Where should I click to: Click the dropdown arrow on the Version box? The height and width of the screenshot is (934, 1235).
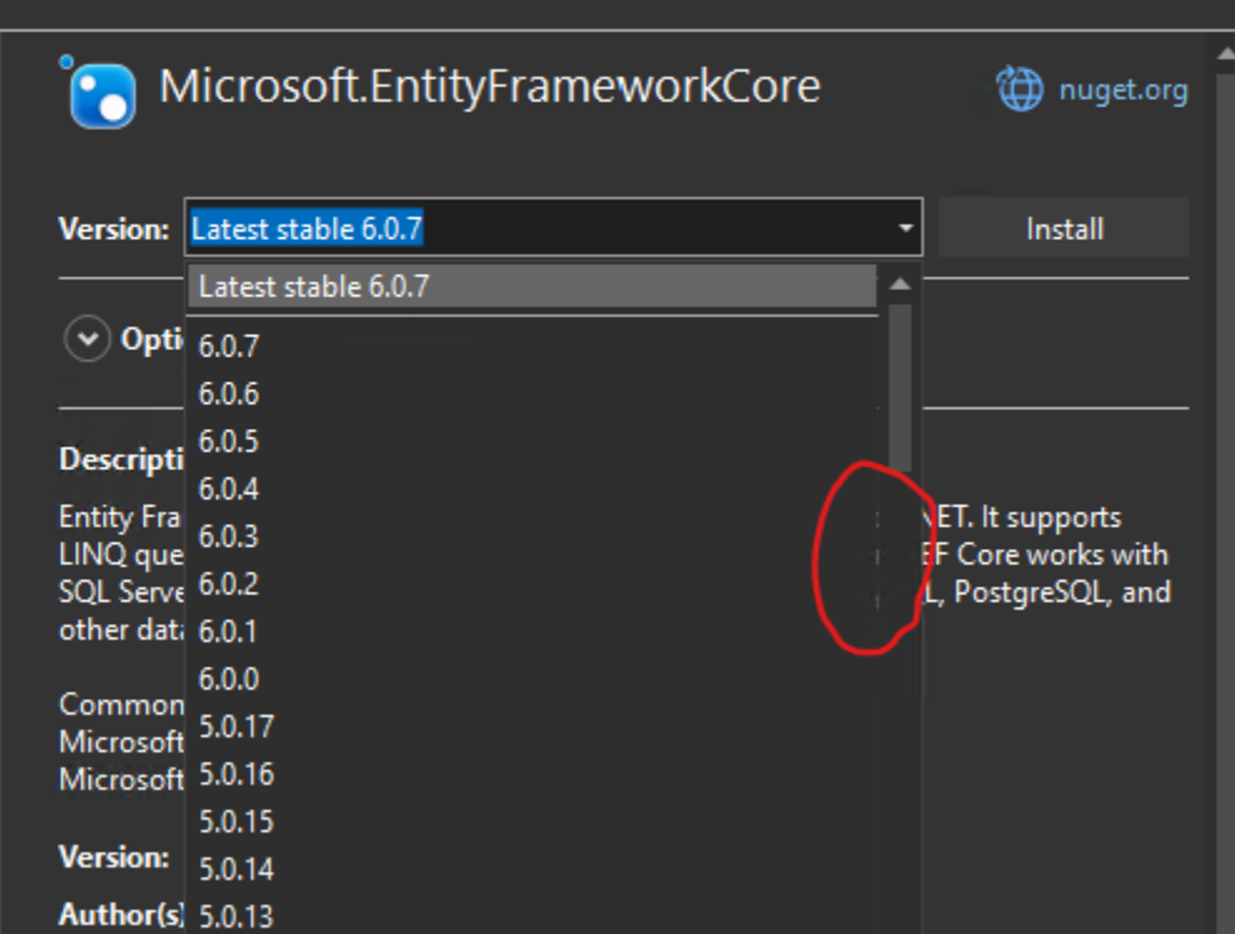click(x=908, y=228)
